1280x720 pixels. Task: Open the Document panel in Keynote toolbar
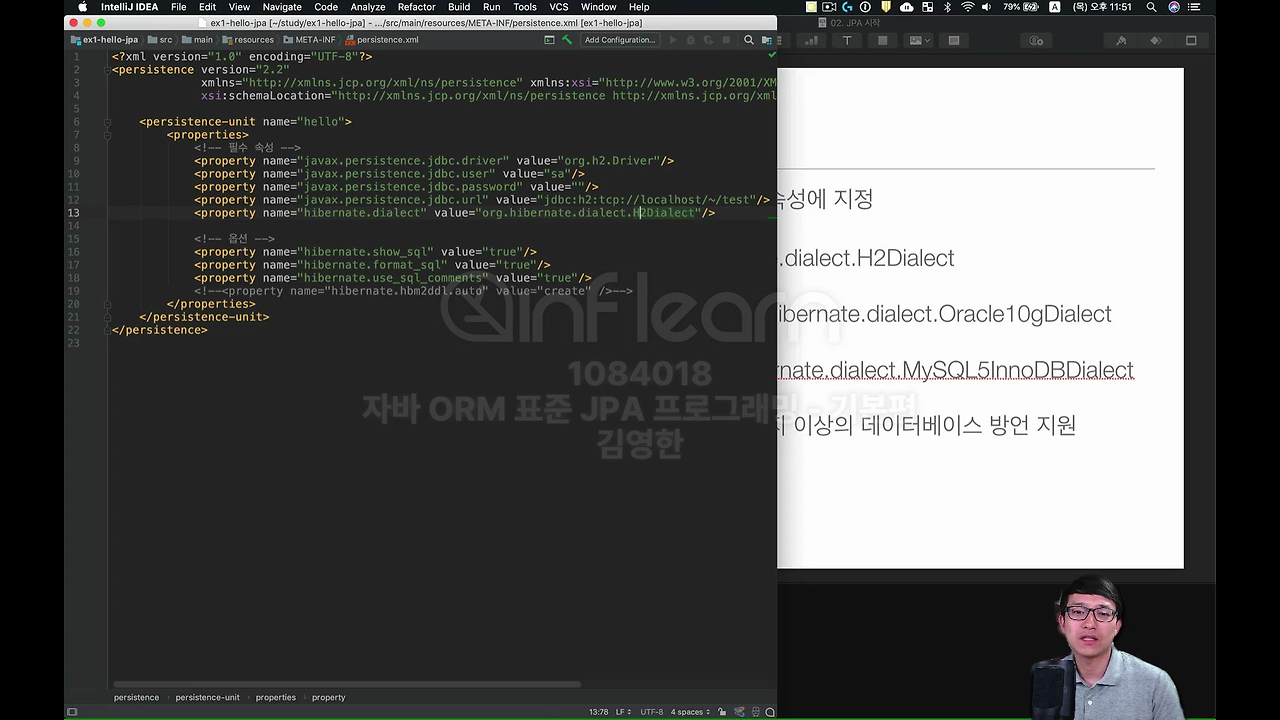(x=1191, y=40)
